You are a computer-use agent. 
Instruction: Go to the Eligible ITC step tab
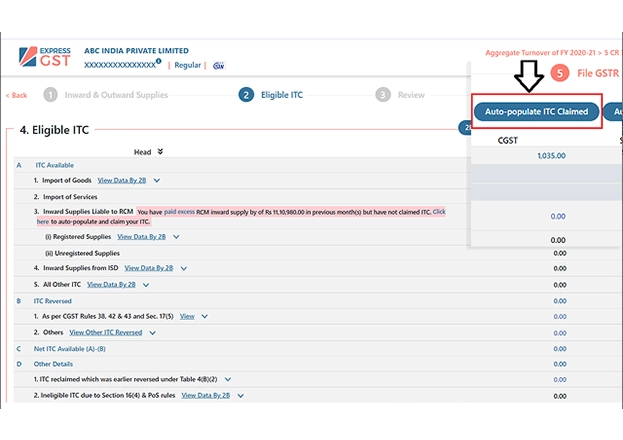click(281, 95)
